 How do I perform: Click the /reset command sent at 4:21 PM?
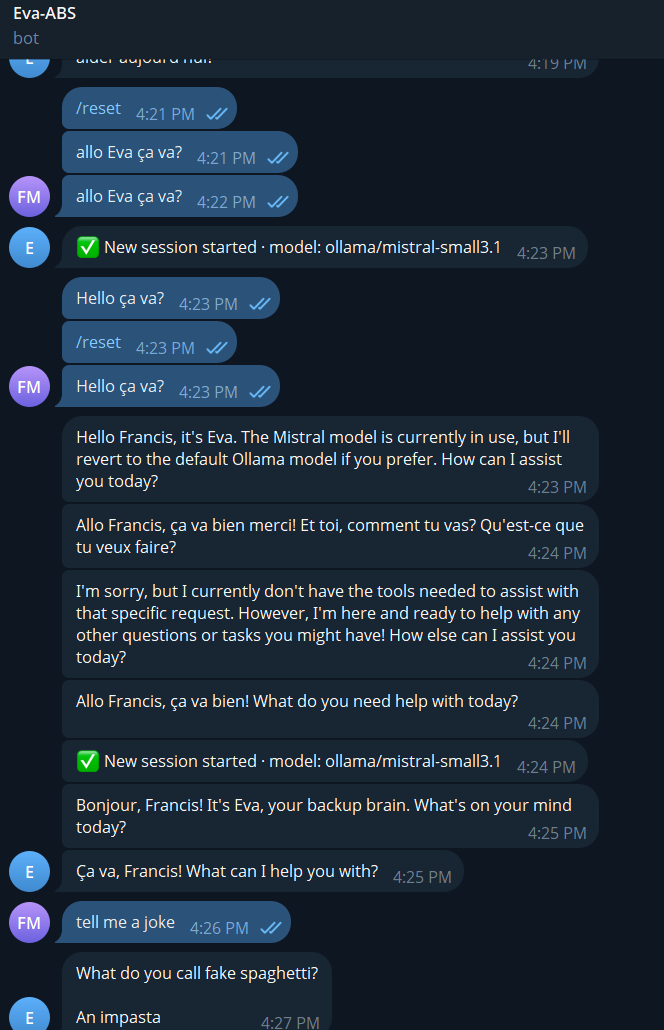click(98, 108)
